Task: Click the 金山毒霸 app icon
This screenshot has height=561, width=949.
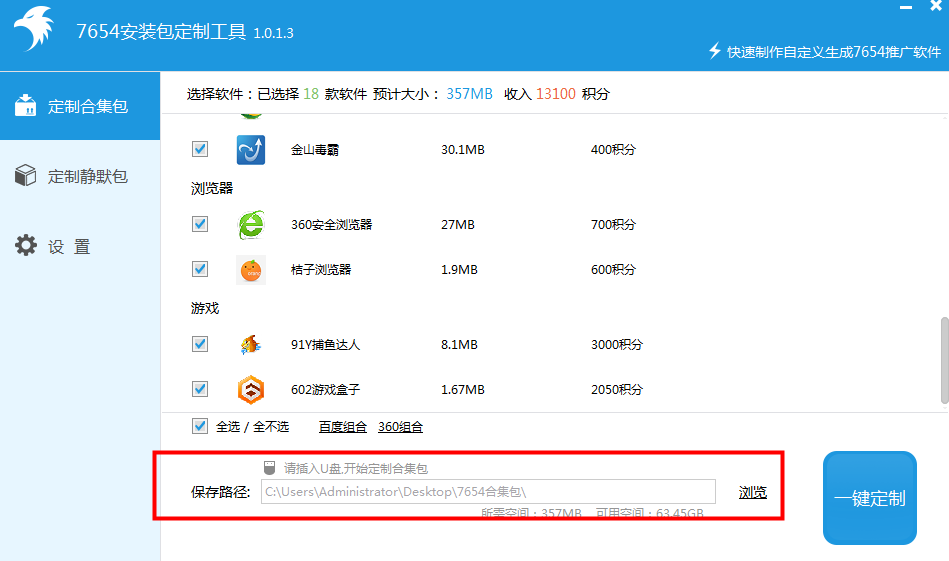Action: coord(250,150)
